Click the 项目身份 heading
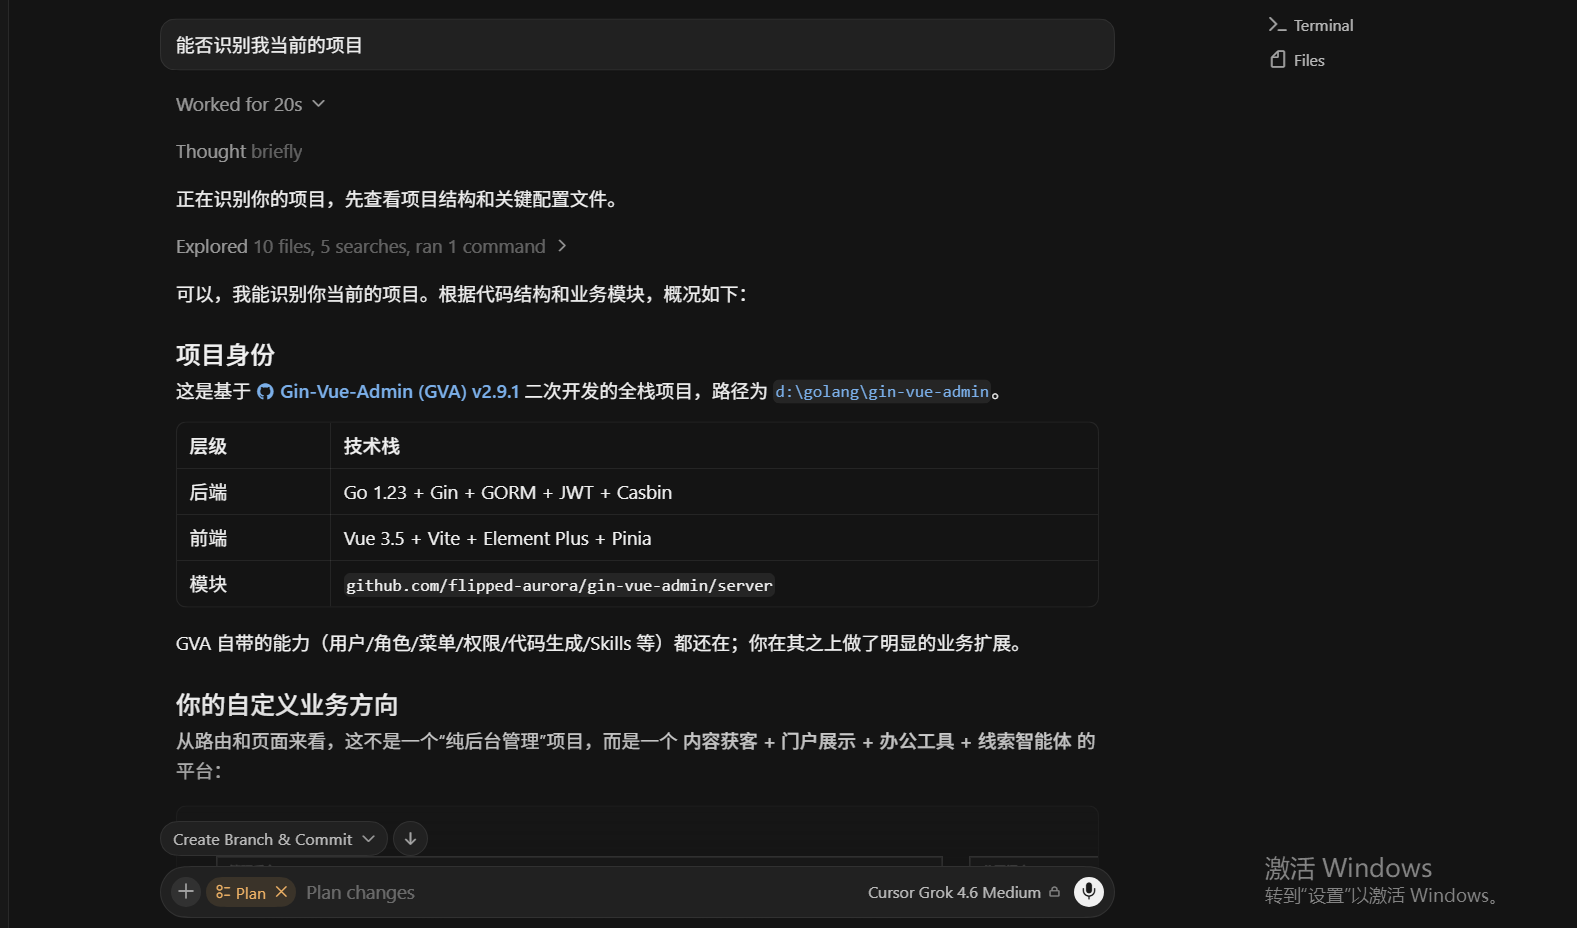The width and height of the screenshot is (1577, 928). click(225, 355)
